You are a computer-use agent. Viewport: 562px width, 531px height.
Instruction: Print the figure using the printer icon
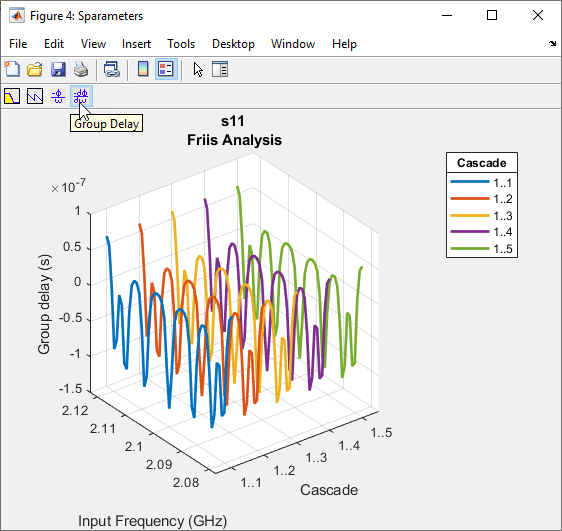(81, 69)
